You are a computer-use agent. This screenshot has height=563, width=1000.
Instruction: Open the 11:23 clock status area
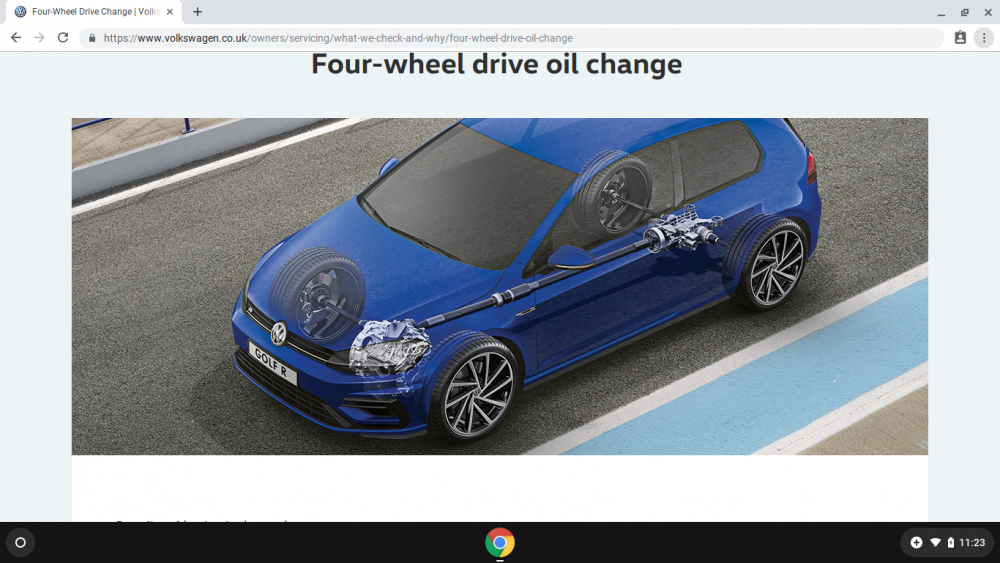(x=972, y=543)
